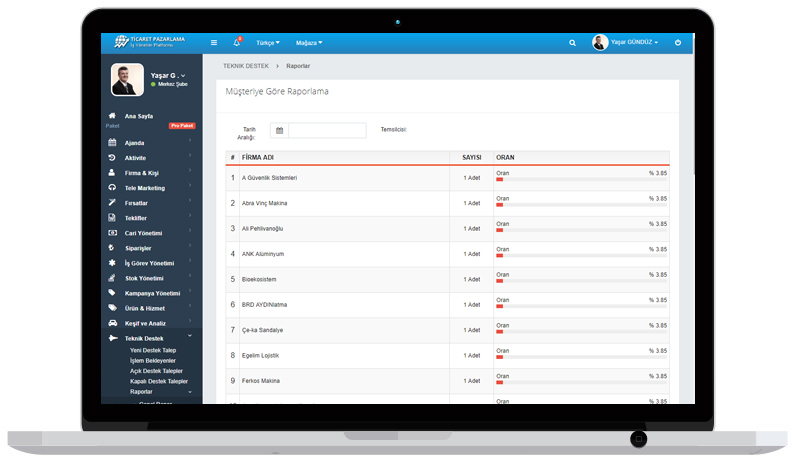Viewport: 800px width, 463px height.
Task: Go to Yeni Destek Talep
Action: pos(153,350)
